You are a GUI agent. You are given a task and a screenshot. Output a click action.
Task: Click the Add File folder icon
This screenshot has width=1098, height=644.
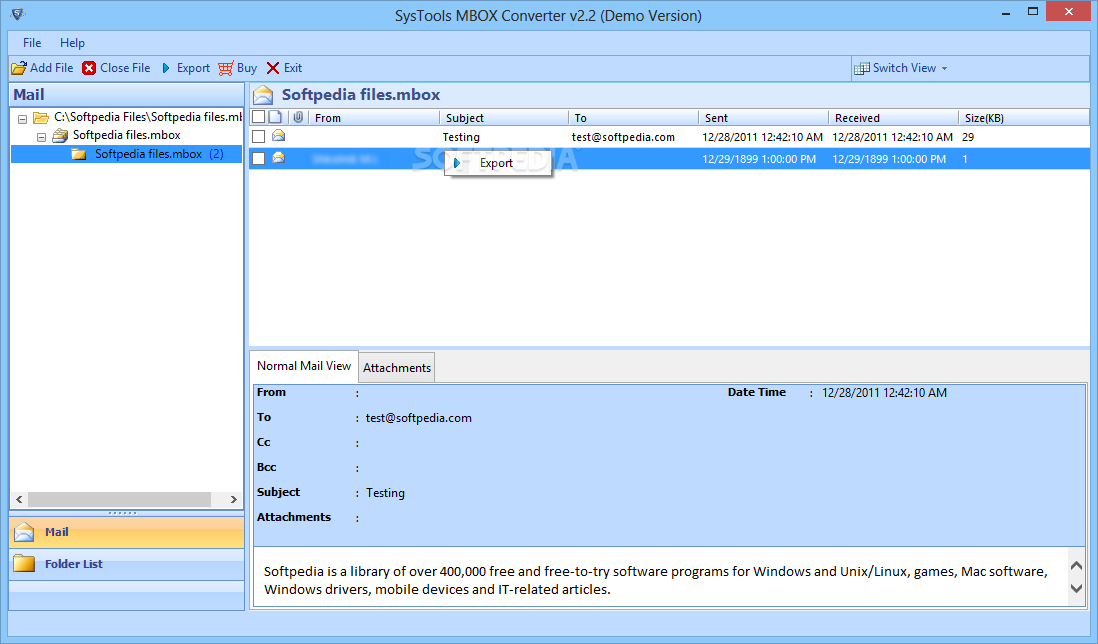pos(19,68)
